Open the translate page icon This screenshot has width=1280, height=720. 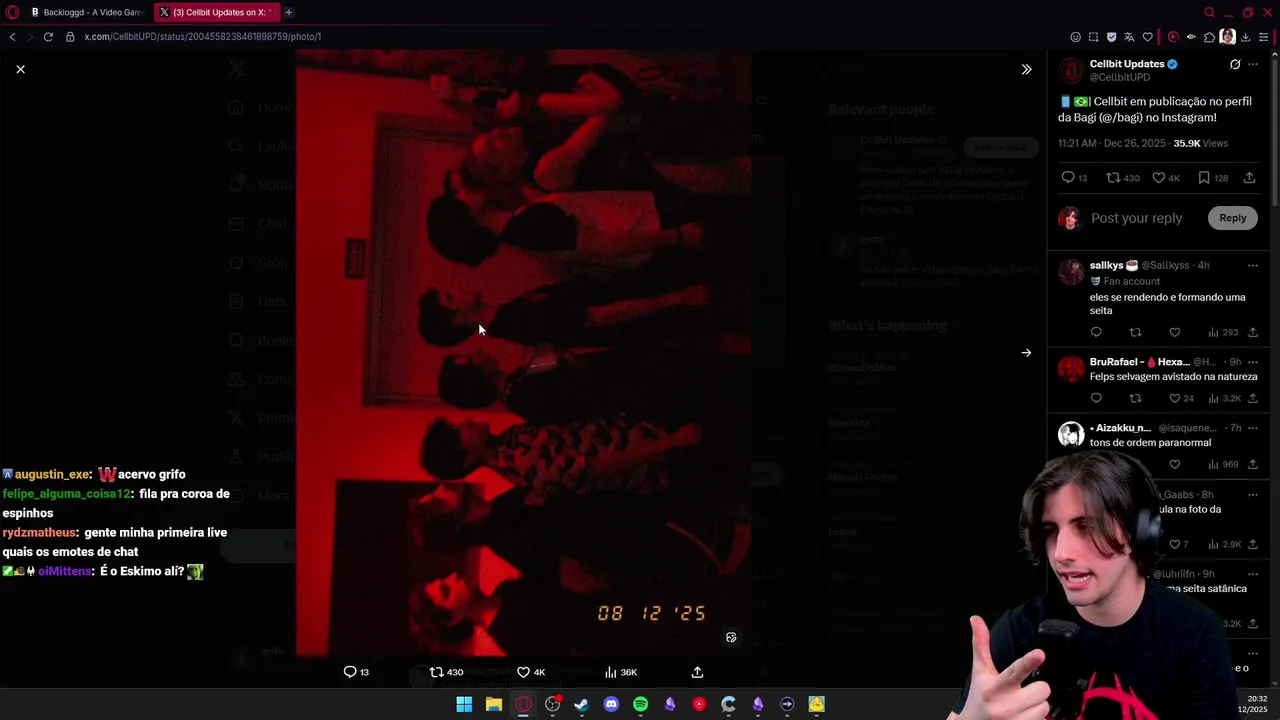1129,37
